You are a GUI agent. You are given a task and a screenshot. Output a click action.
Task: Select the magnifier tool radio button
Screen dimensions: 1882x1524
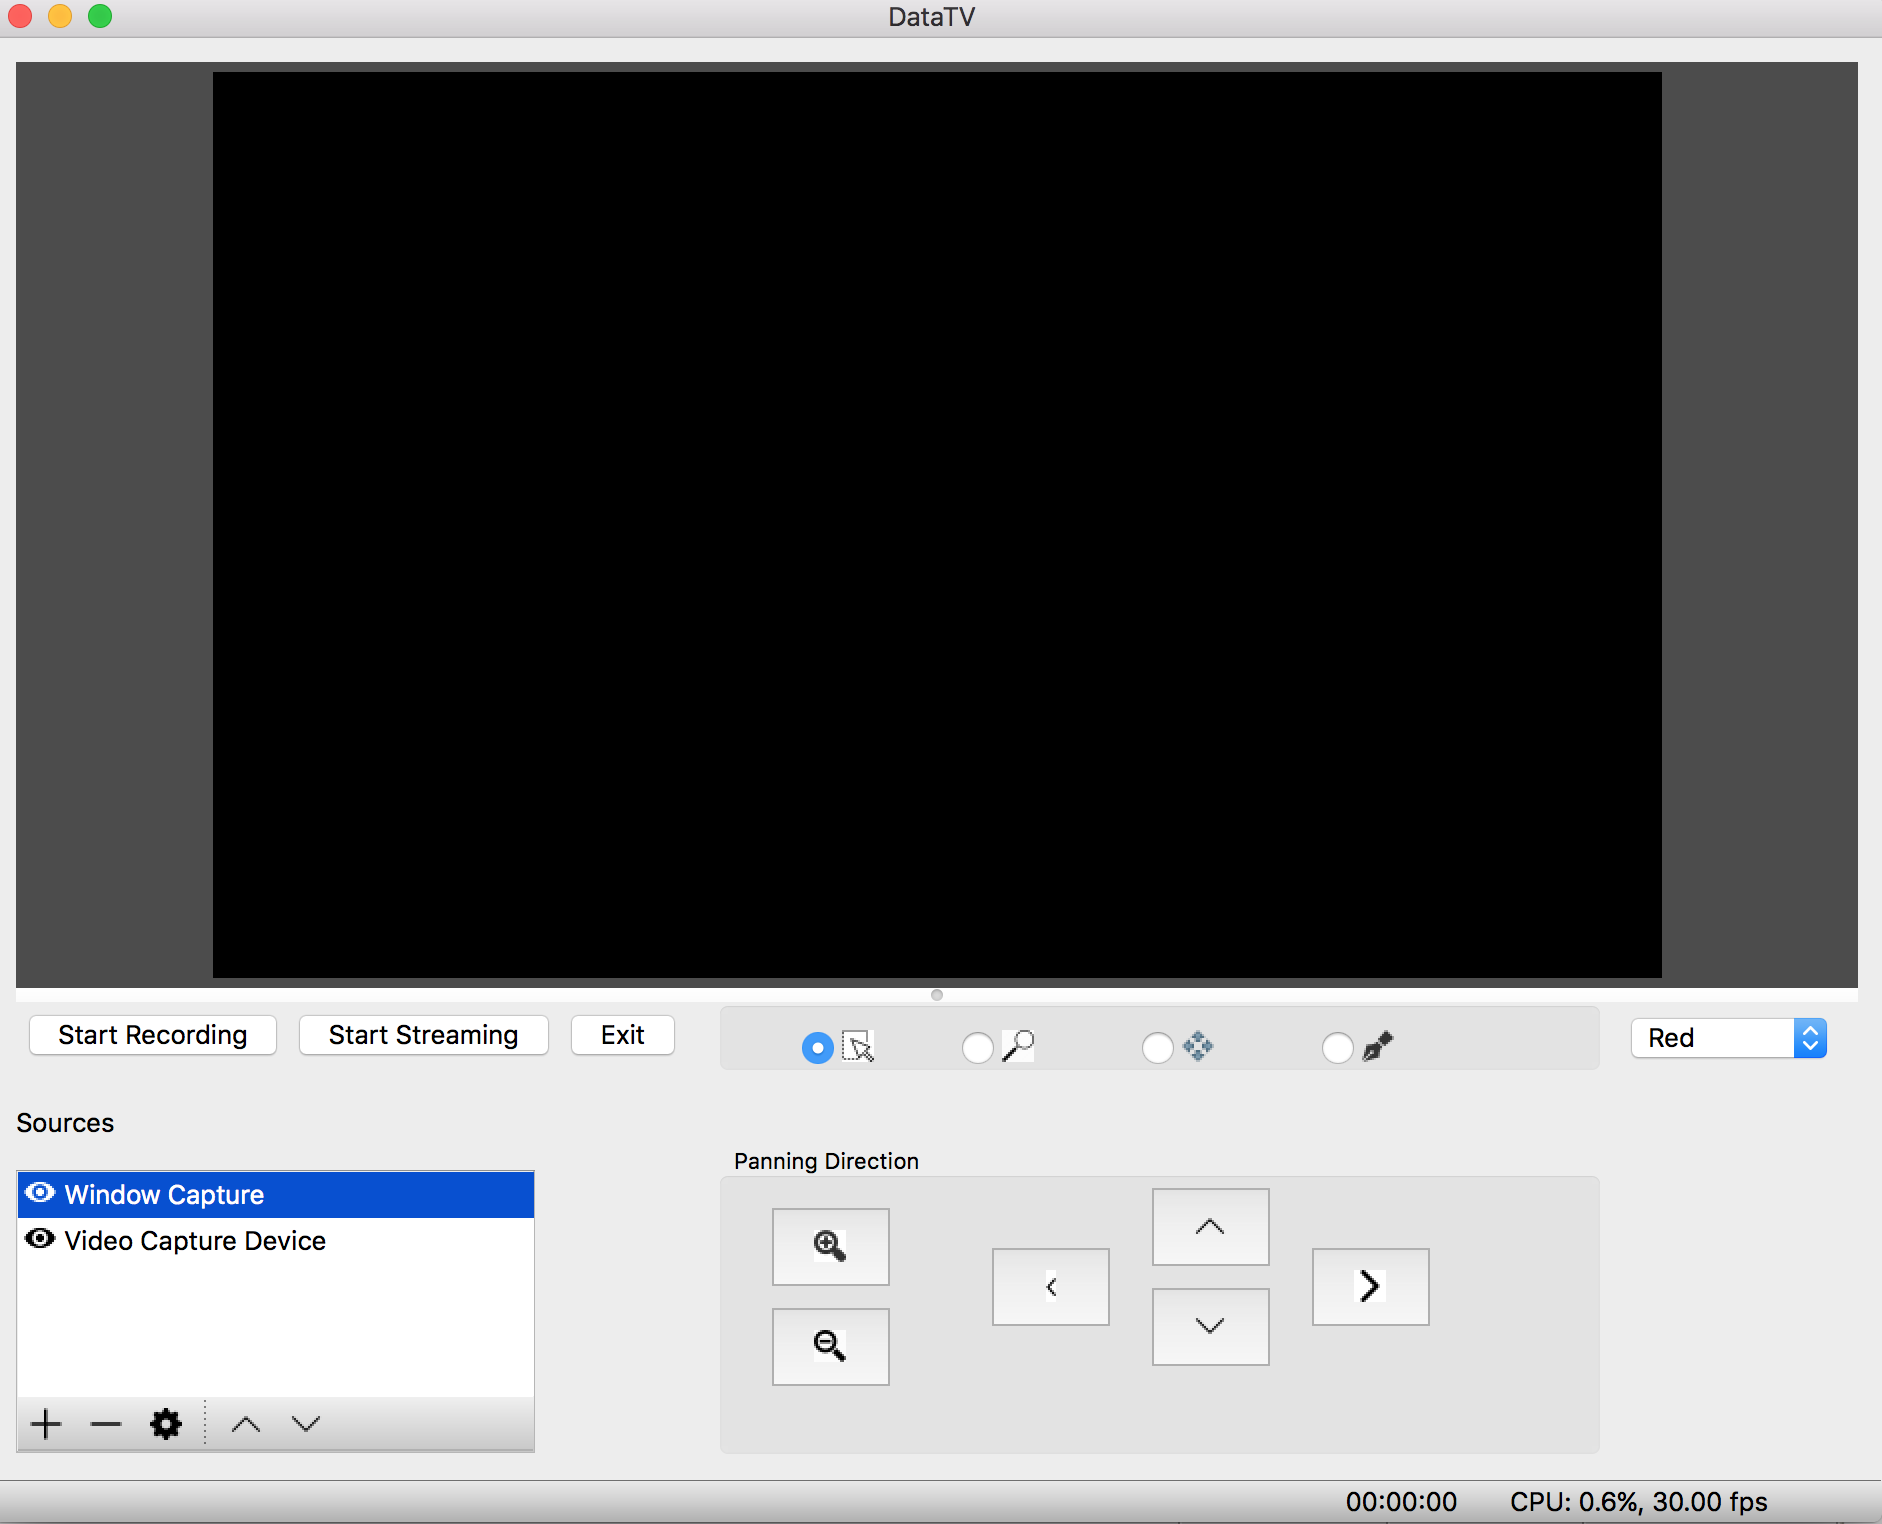pos(977,1048)
